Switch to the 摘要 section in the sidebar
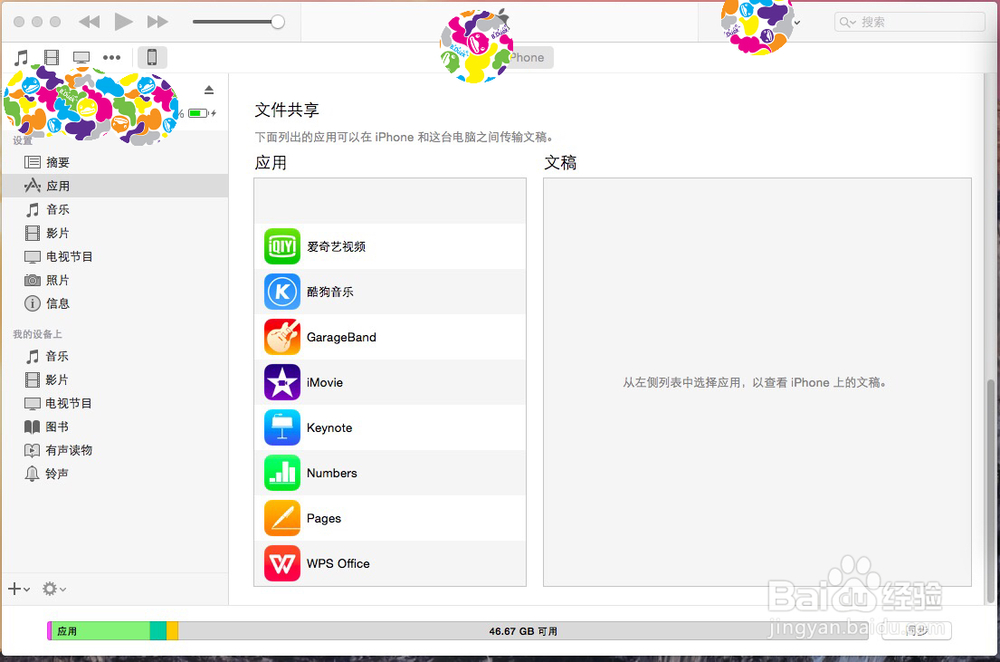Screen dimensions: 1000x662 point(60,161)
